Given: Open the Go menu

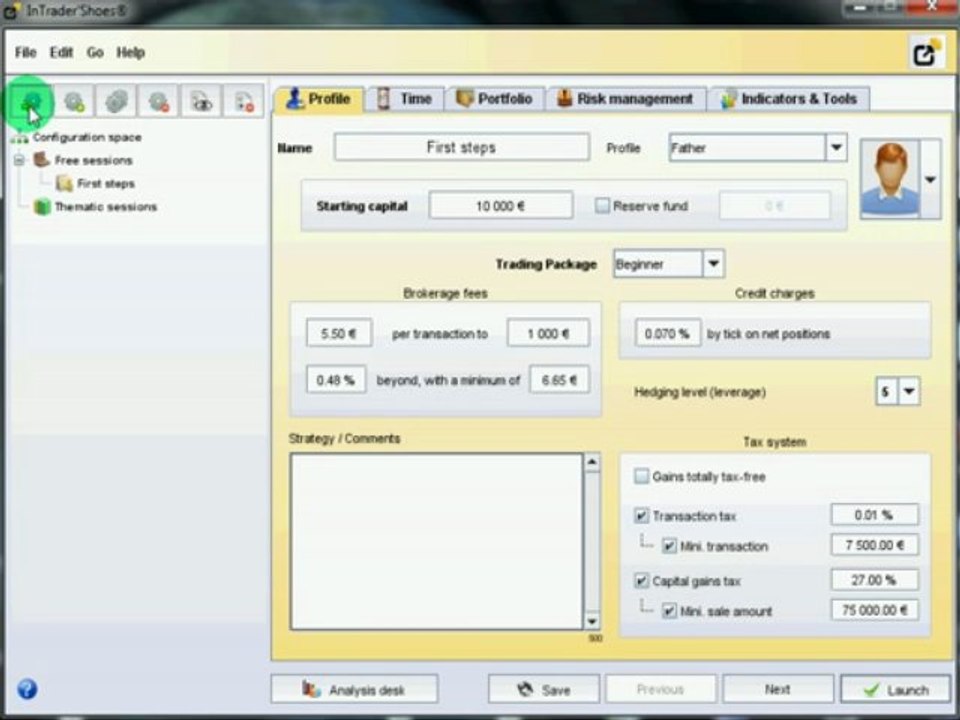Looking at the screenshot, I should click(x=95, y=53).
